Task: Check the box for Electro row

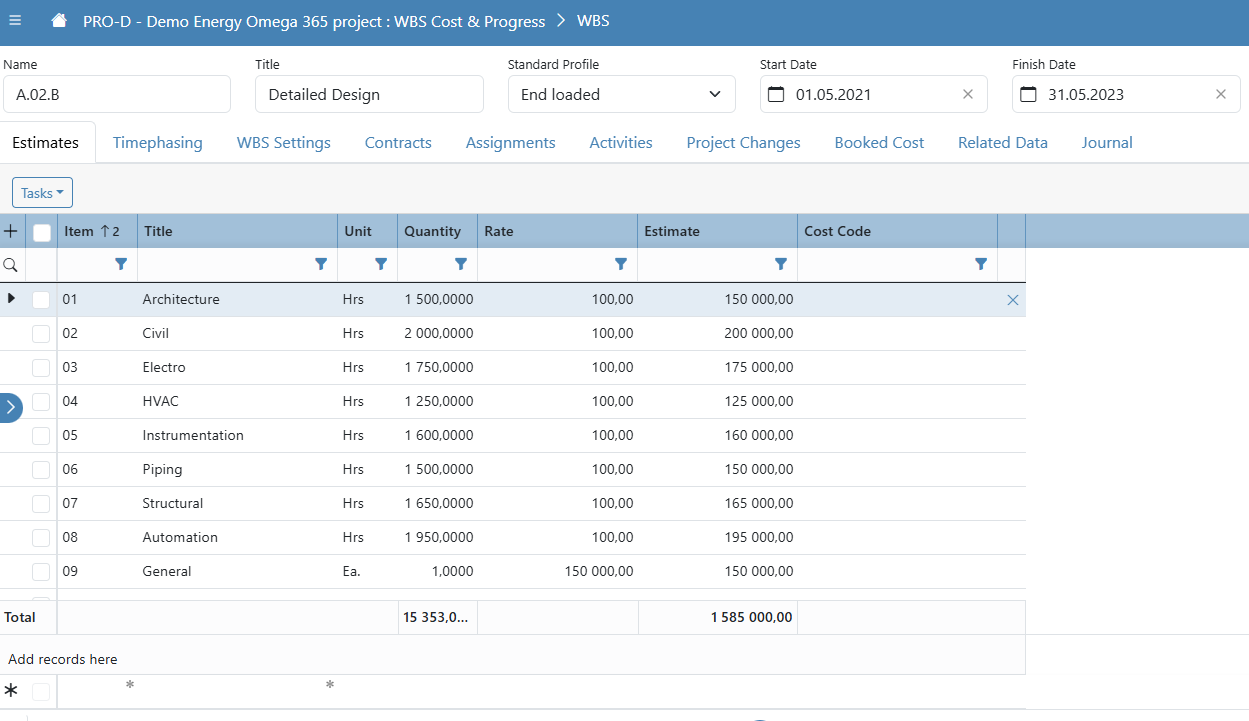Action: click(x=41, y=367)
